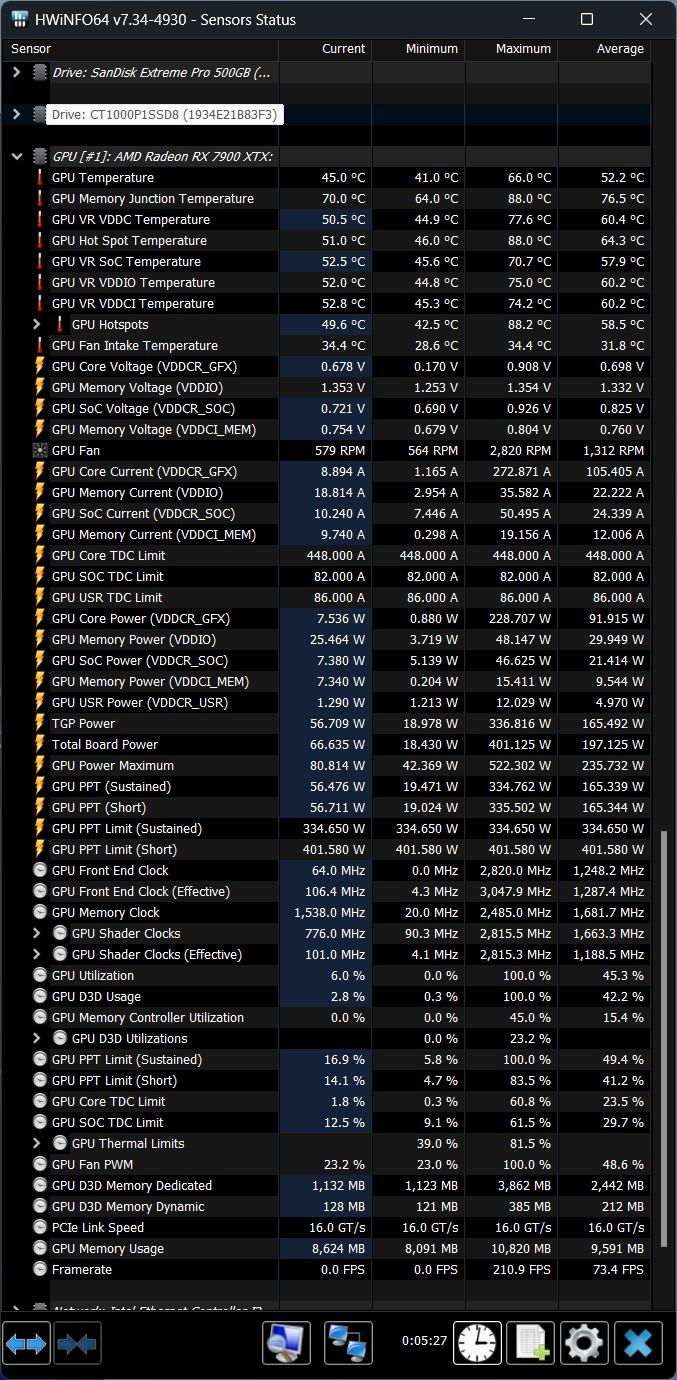Select GPU Memory Power (VDDIO) row
This screenshot has width=677, height=1380.
tap(326, 639)
